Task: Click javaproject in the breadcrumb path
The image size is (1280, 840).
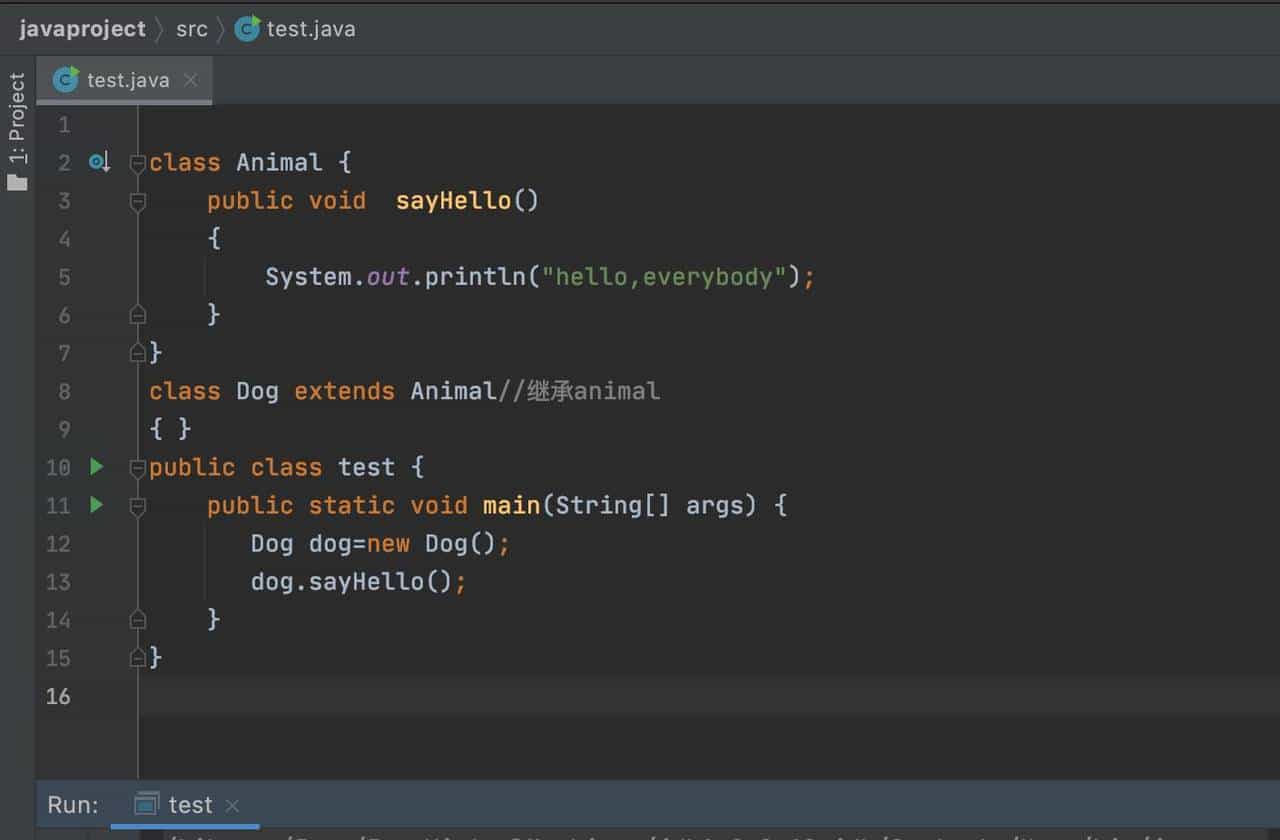Action: click(x=82, y=29)
